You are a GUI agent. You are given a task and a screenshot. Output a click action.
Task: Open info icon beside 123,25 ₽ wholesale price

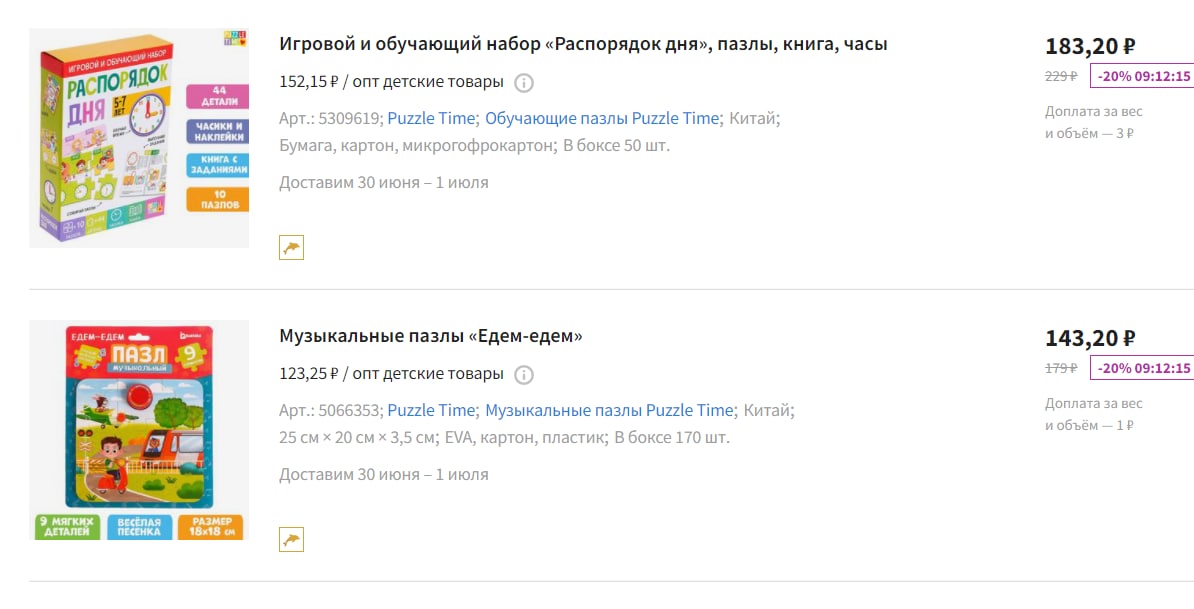point(524,375)
